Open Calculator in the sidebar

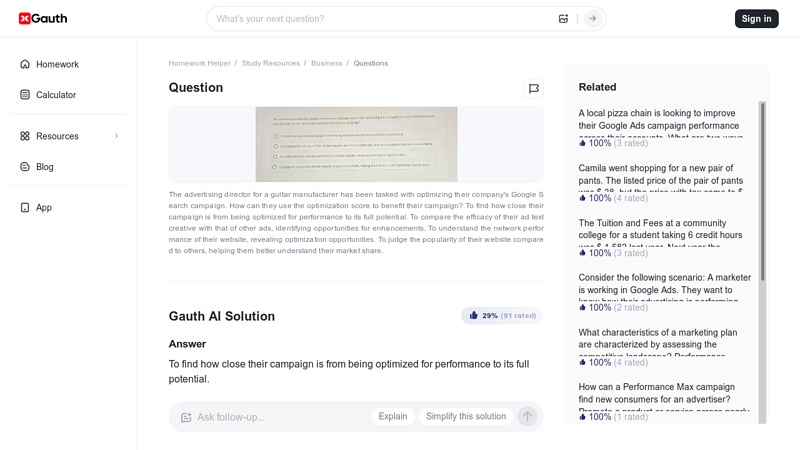click(68, 94)
